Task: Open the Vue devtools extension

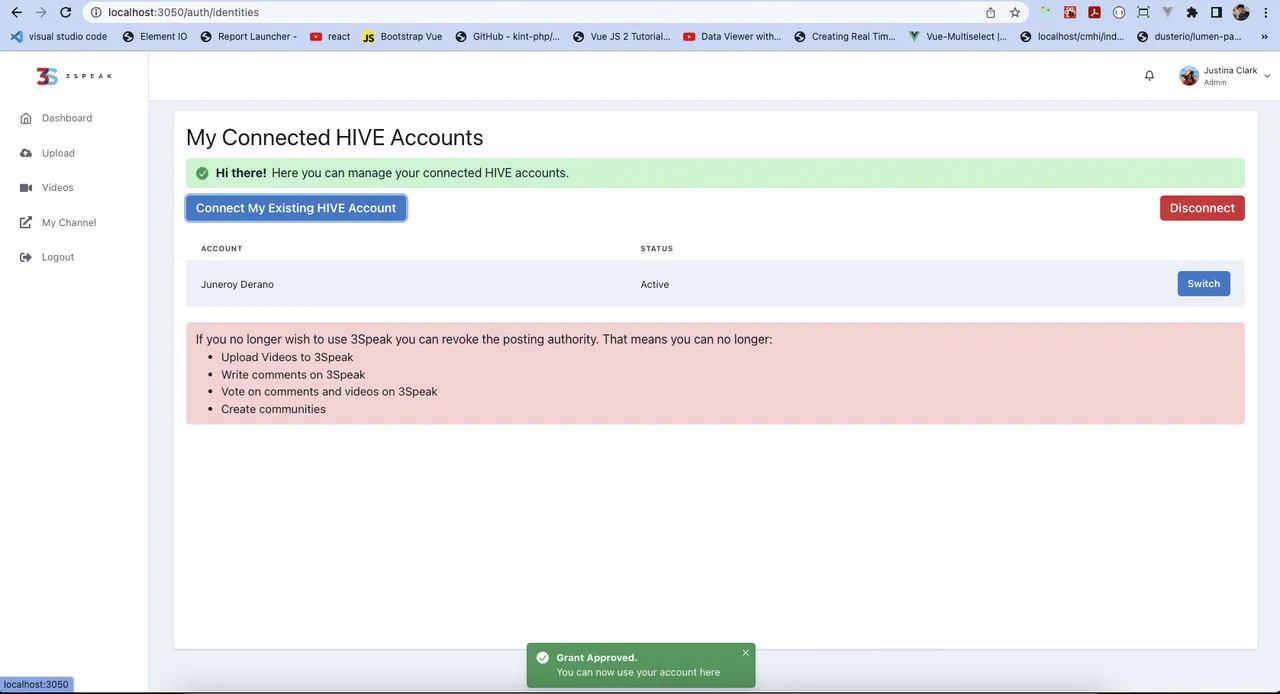Action: [1167, 12]
